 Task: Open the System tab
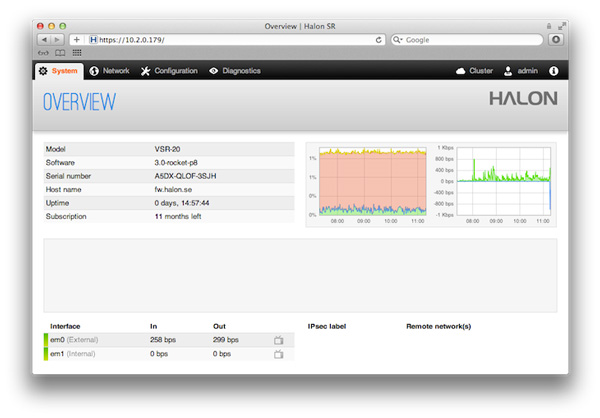click(x=57, y=71)
